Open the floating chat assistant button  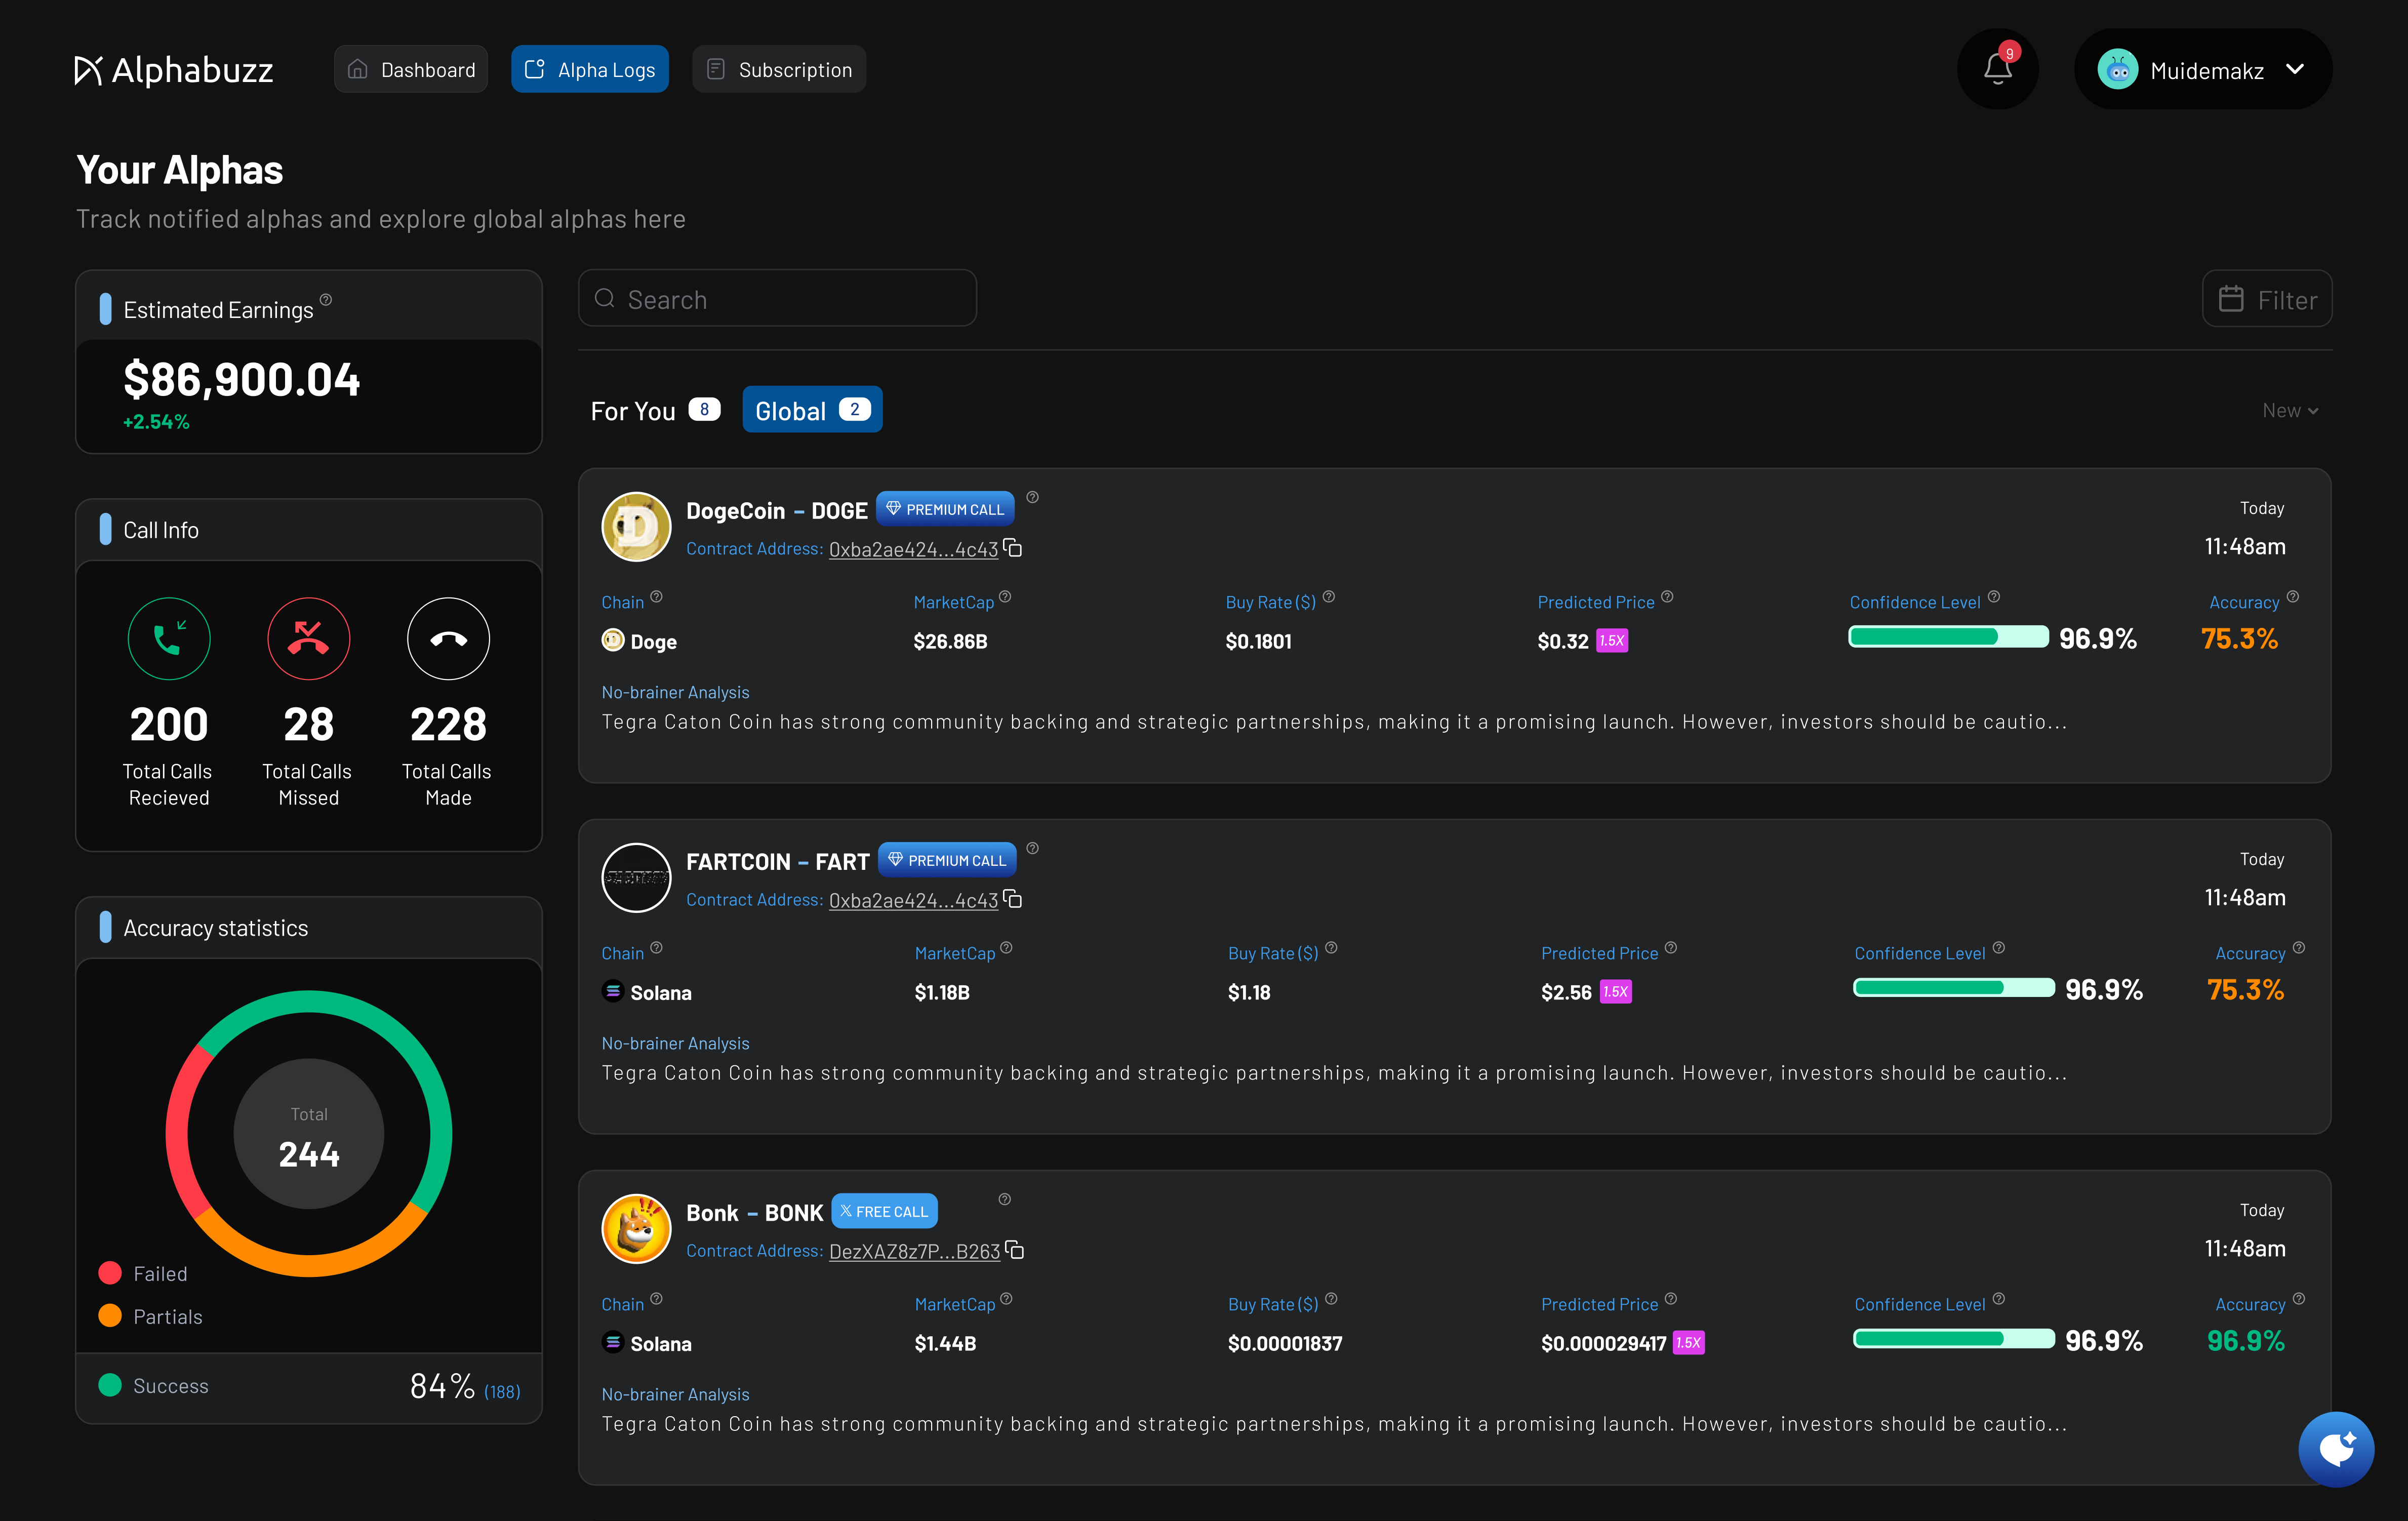2336,1449
